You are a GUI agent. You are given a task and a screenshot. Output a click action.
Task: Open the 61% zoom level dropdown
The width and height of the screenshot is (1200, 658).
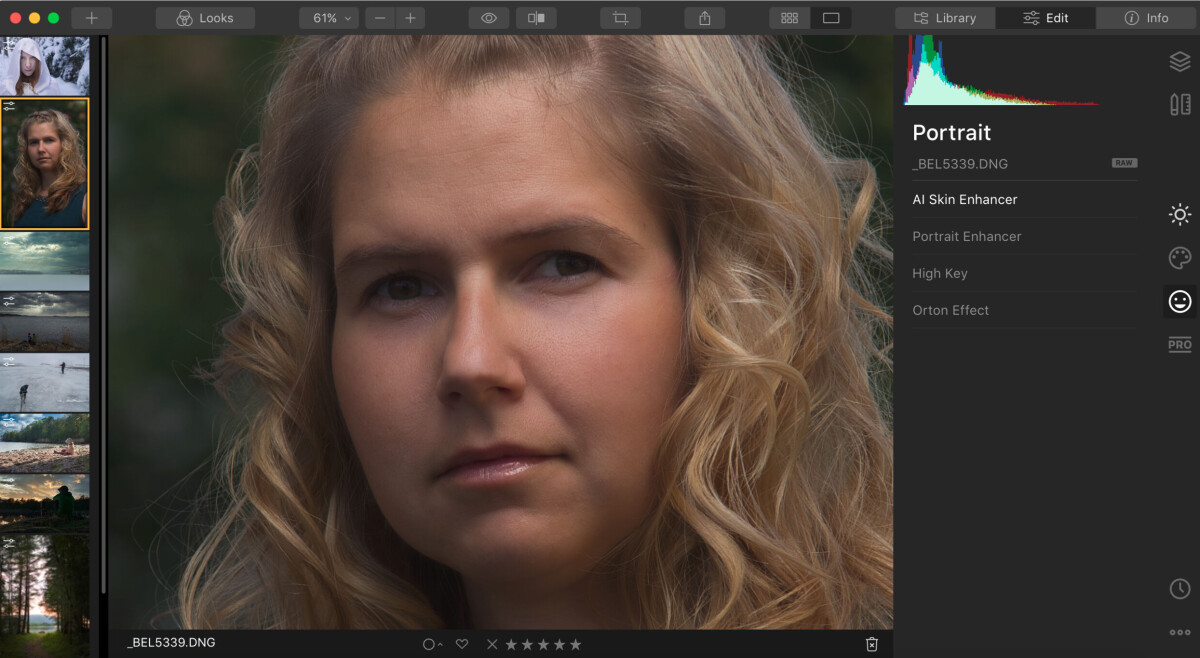[x=329, y=18]
